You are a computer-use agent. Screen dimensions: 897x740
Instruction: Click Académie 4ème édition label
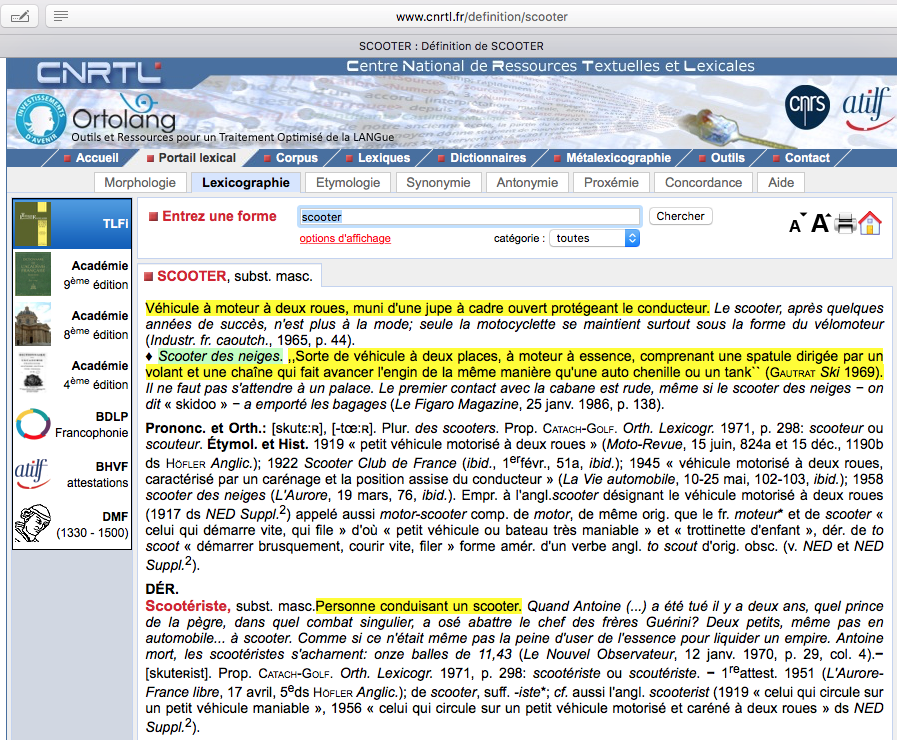[x=96, y=375]
